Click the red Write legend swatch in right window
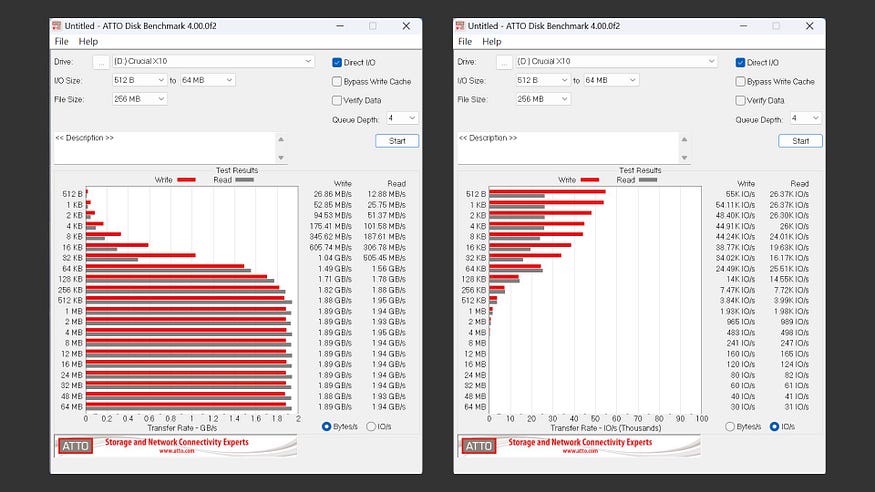The image size is (875, 492). point(590,180)
